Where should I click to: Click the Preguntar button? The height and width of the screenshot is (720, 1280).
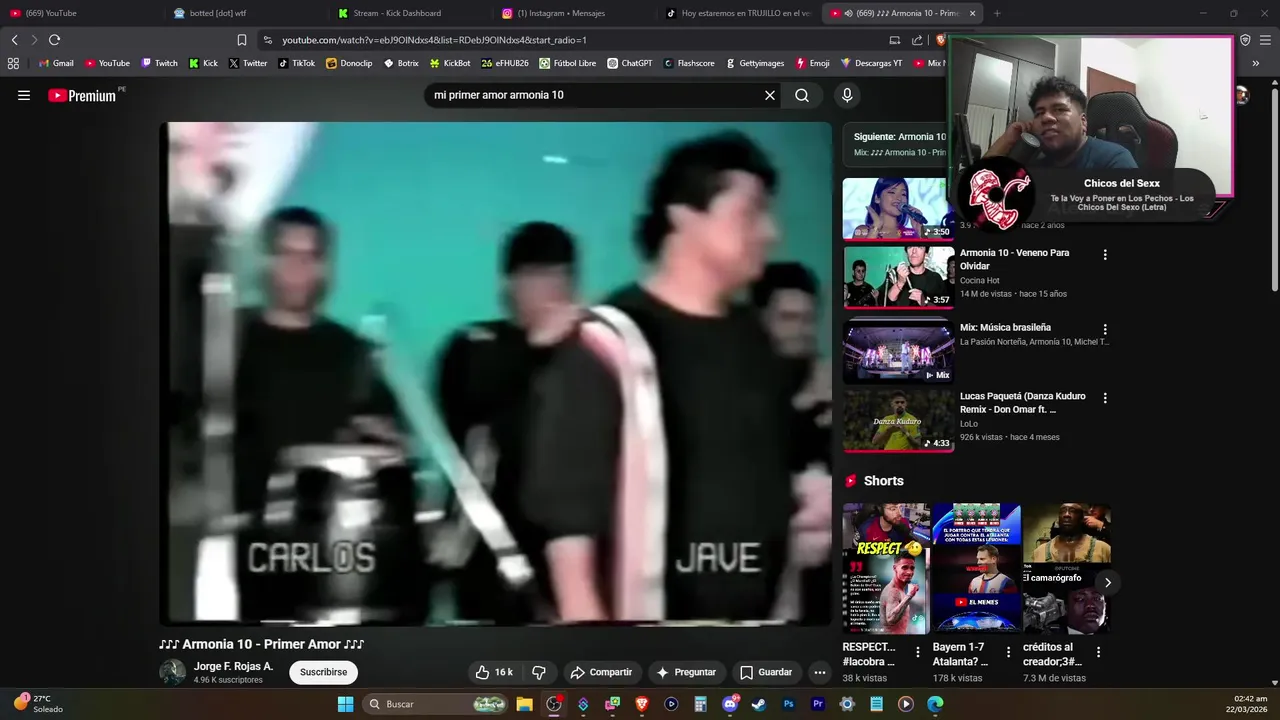coord(686,672)
